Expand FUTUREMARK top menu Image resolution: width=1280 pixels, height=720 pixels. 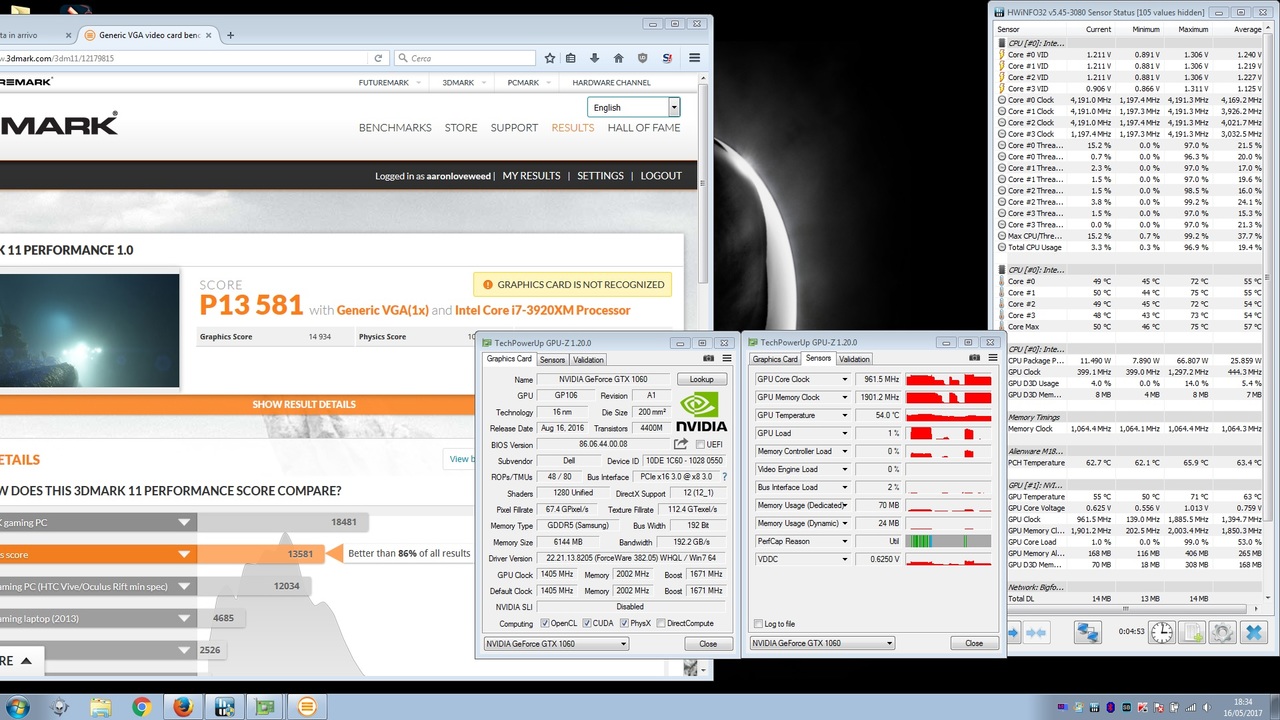(389, 83)
